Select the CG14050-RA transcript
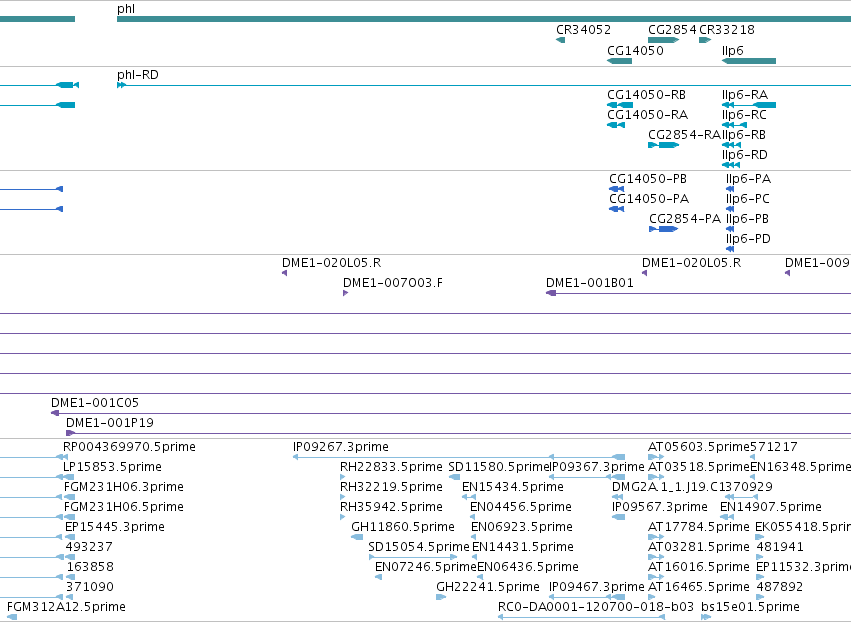The height and width of the screenshot is (622, 851). click(647, 115)
